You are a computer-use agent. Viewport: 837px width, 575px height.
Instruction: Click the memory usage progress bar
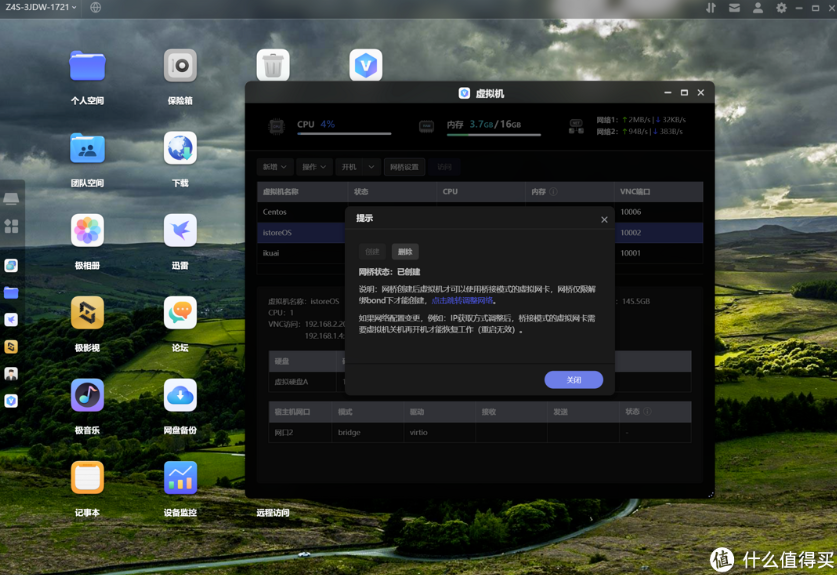(494, 135)
